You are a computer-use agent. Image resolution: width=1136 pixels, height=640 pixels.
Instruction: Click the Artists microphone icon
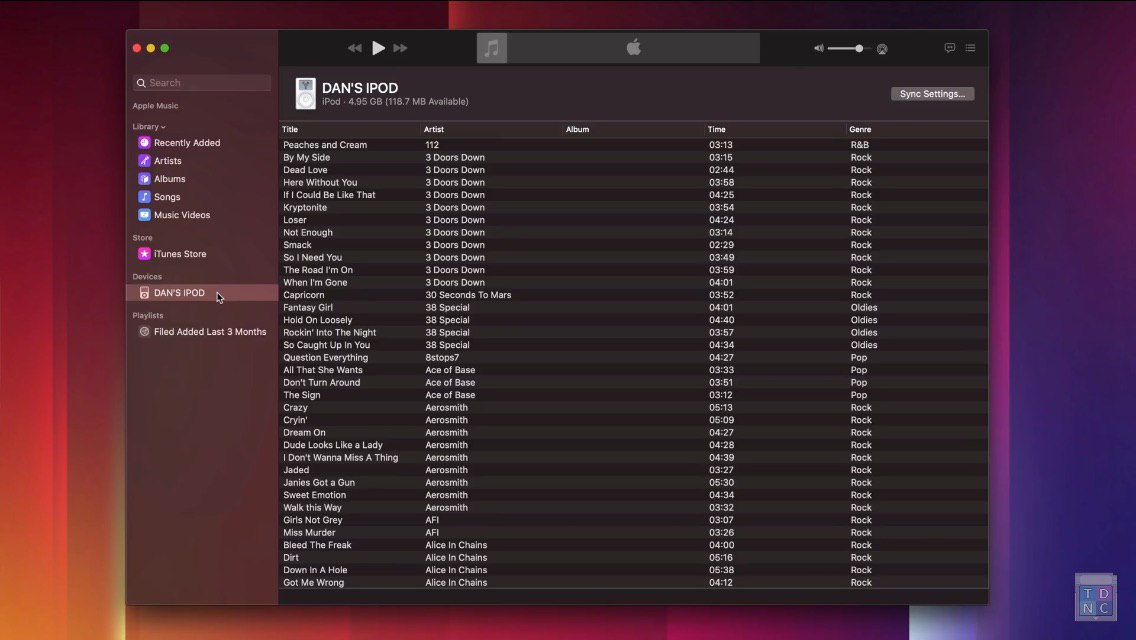144,161
